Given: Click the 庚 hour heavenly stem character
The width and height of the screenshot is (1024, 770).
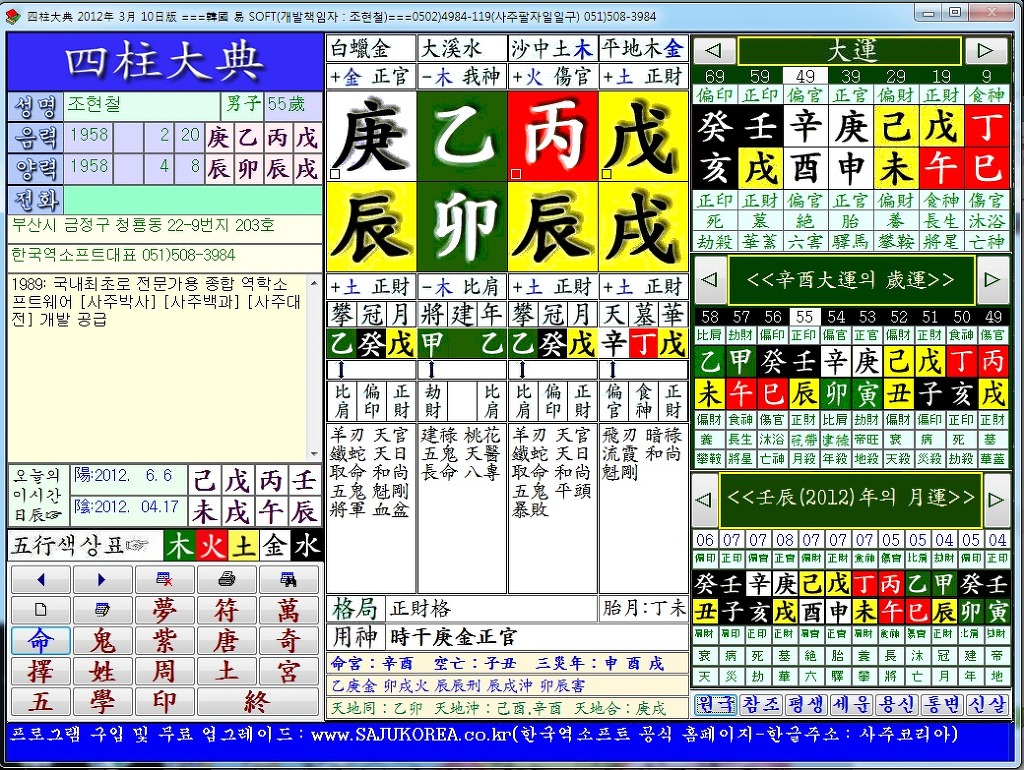Looking at the screenshot, I should click(x=371, y=136).
